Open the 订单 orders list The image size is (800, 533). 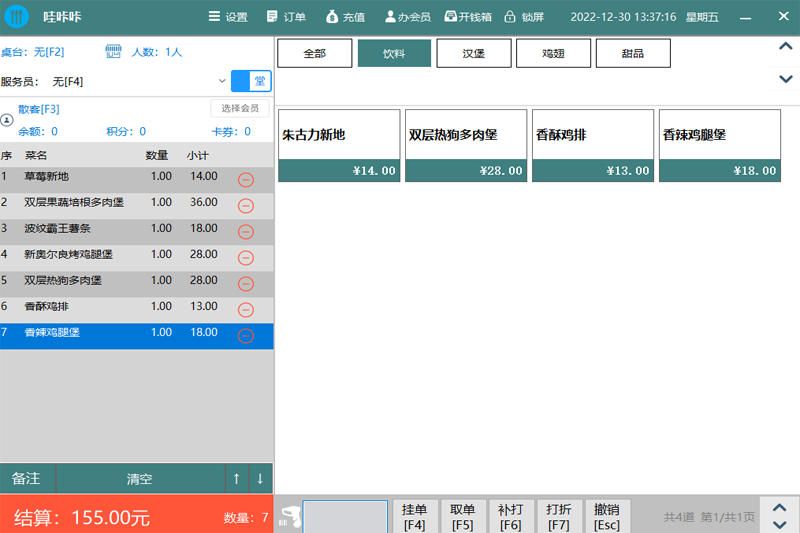286,17
